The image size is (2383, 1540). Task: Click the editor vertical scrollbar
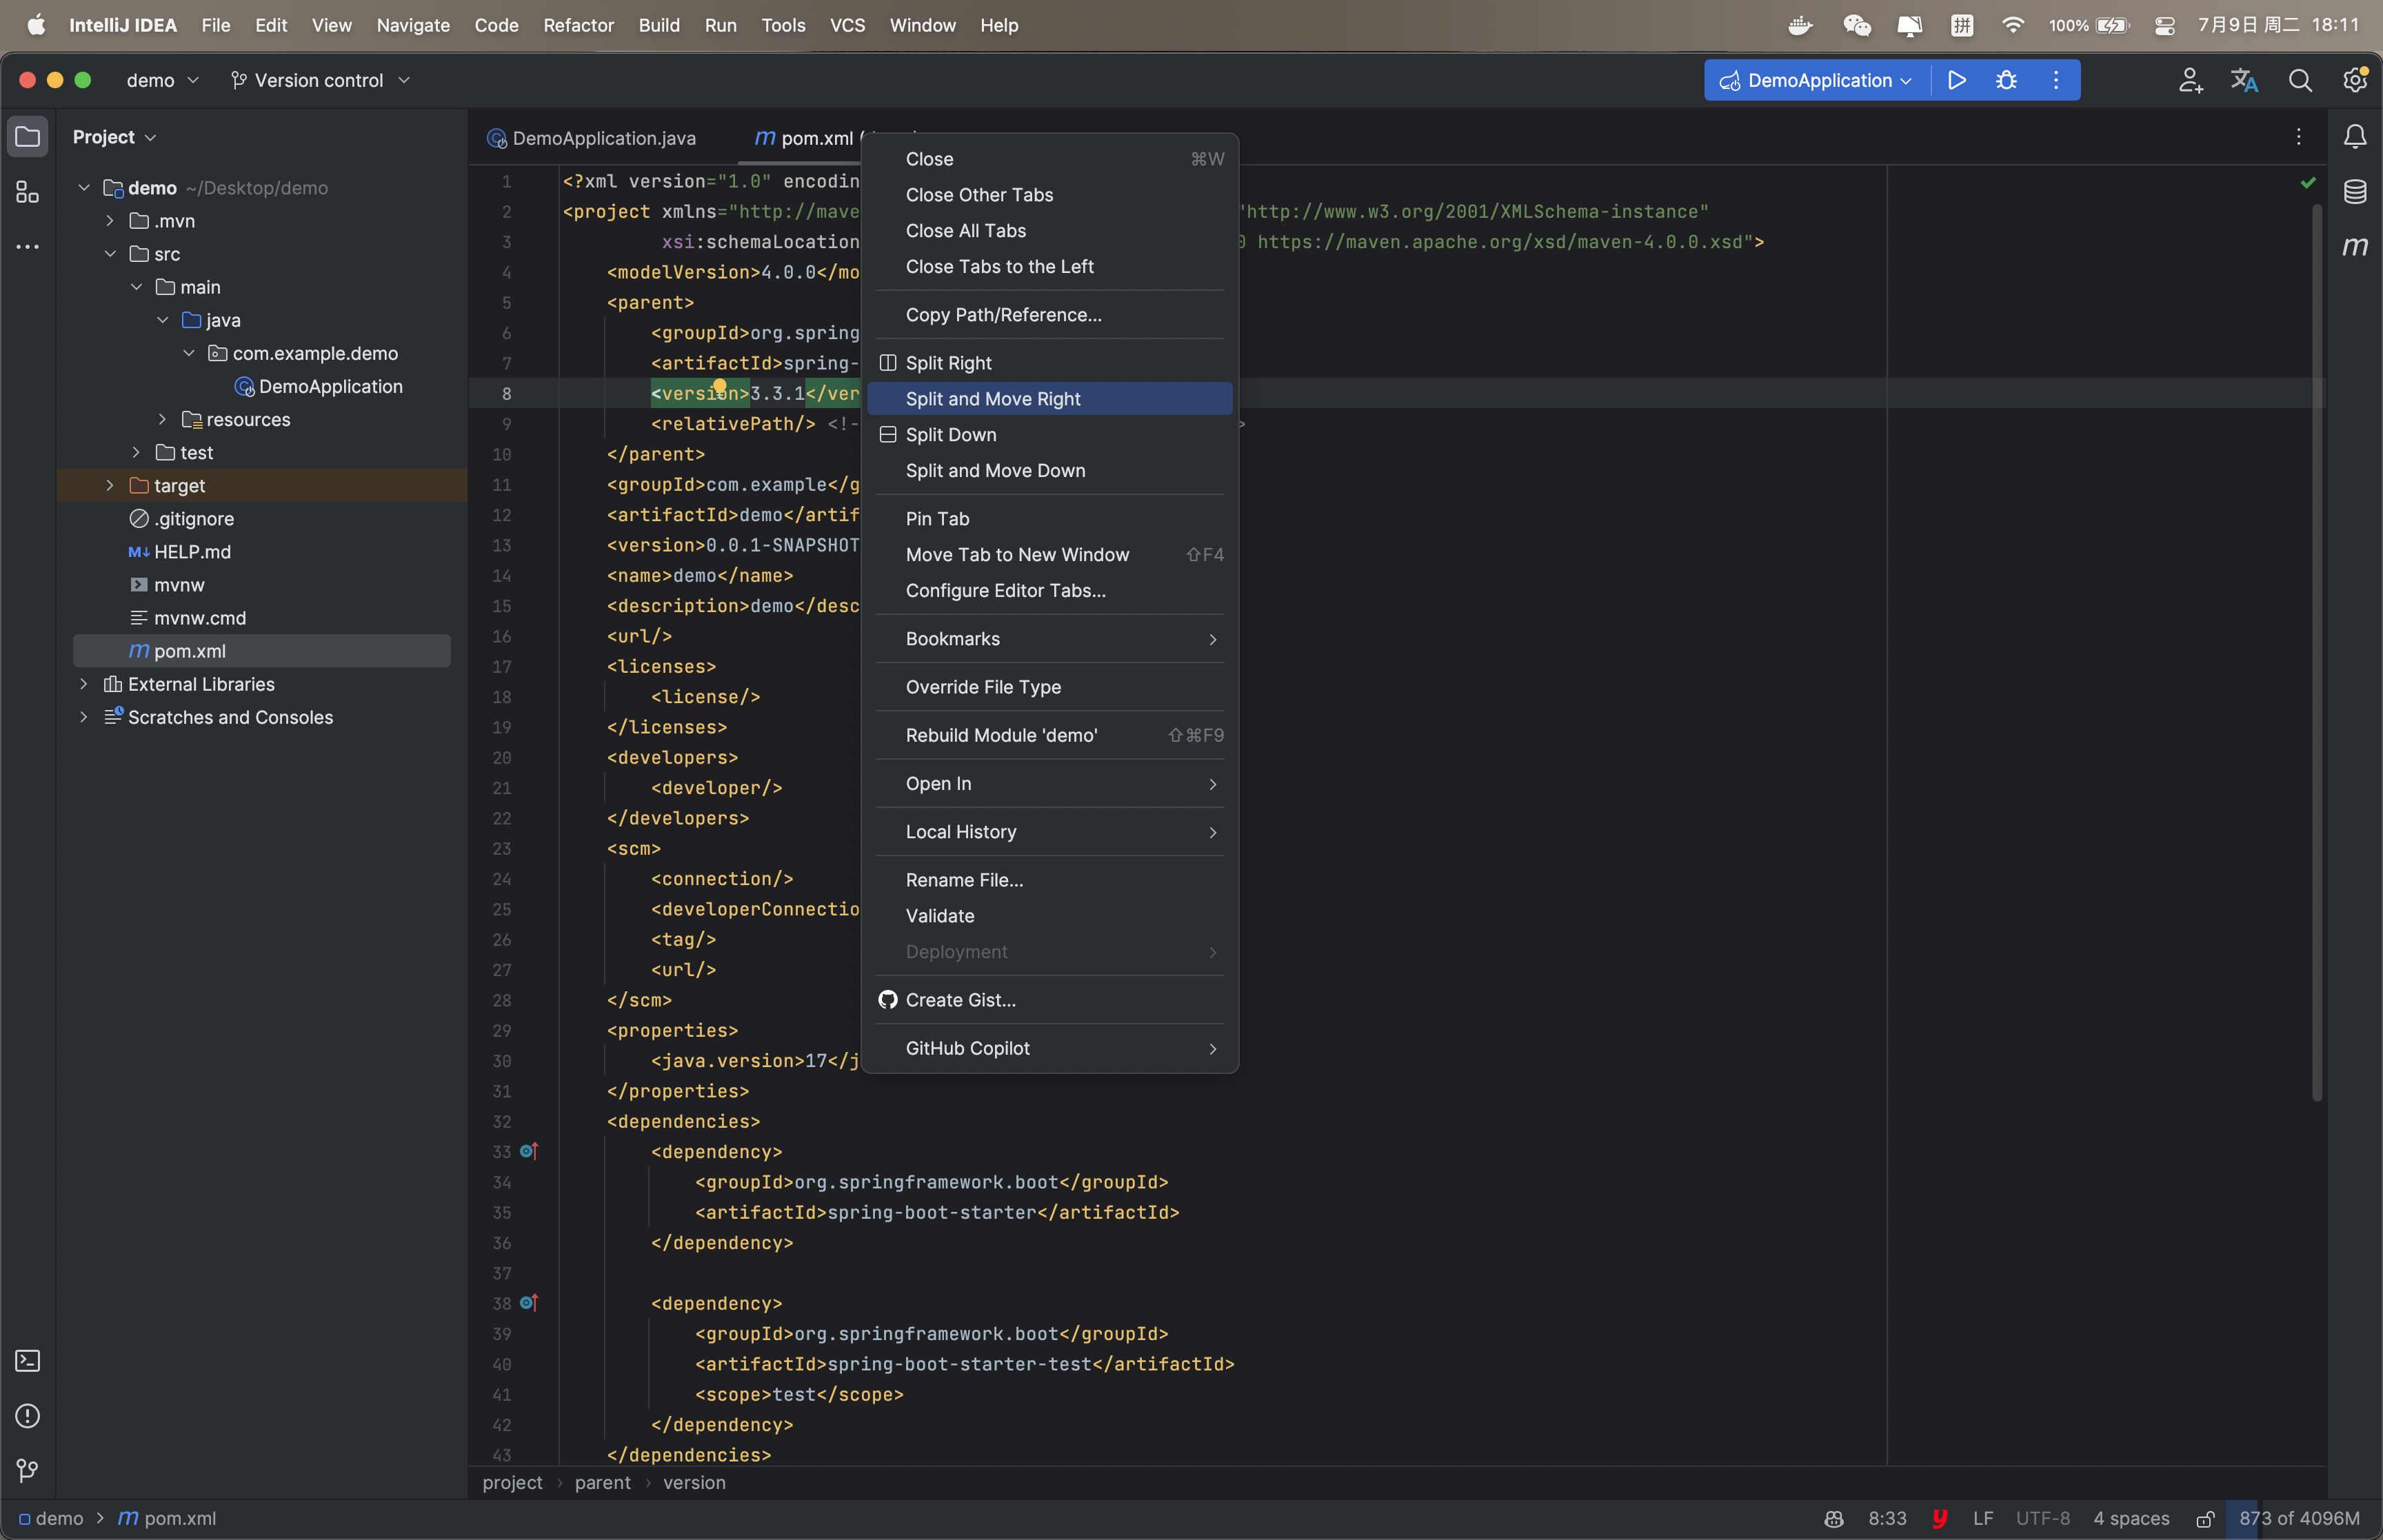[x=2316, y=650]
